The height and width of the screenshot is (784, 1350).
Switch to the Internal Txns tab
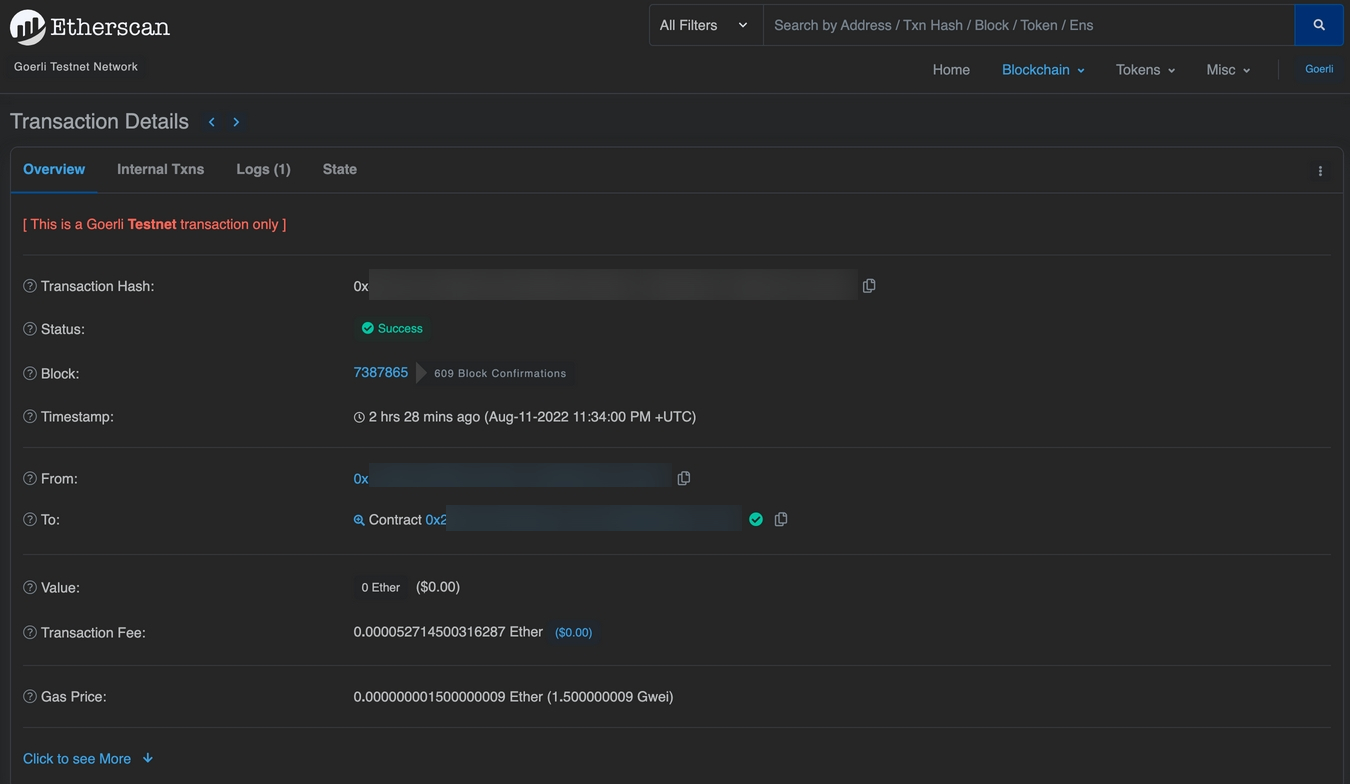point(161,169)
